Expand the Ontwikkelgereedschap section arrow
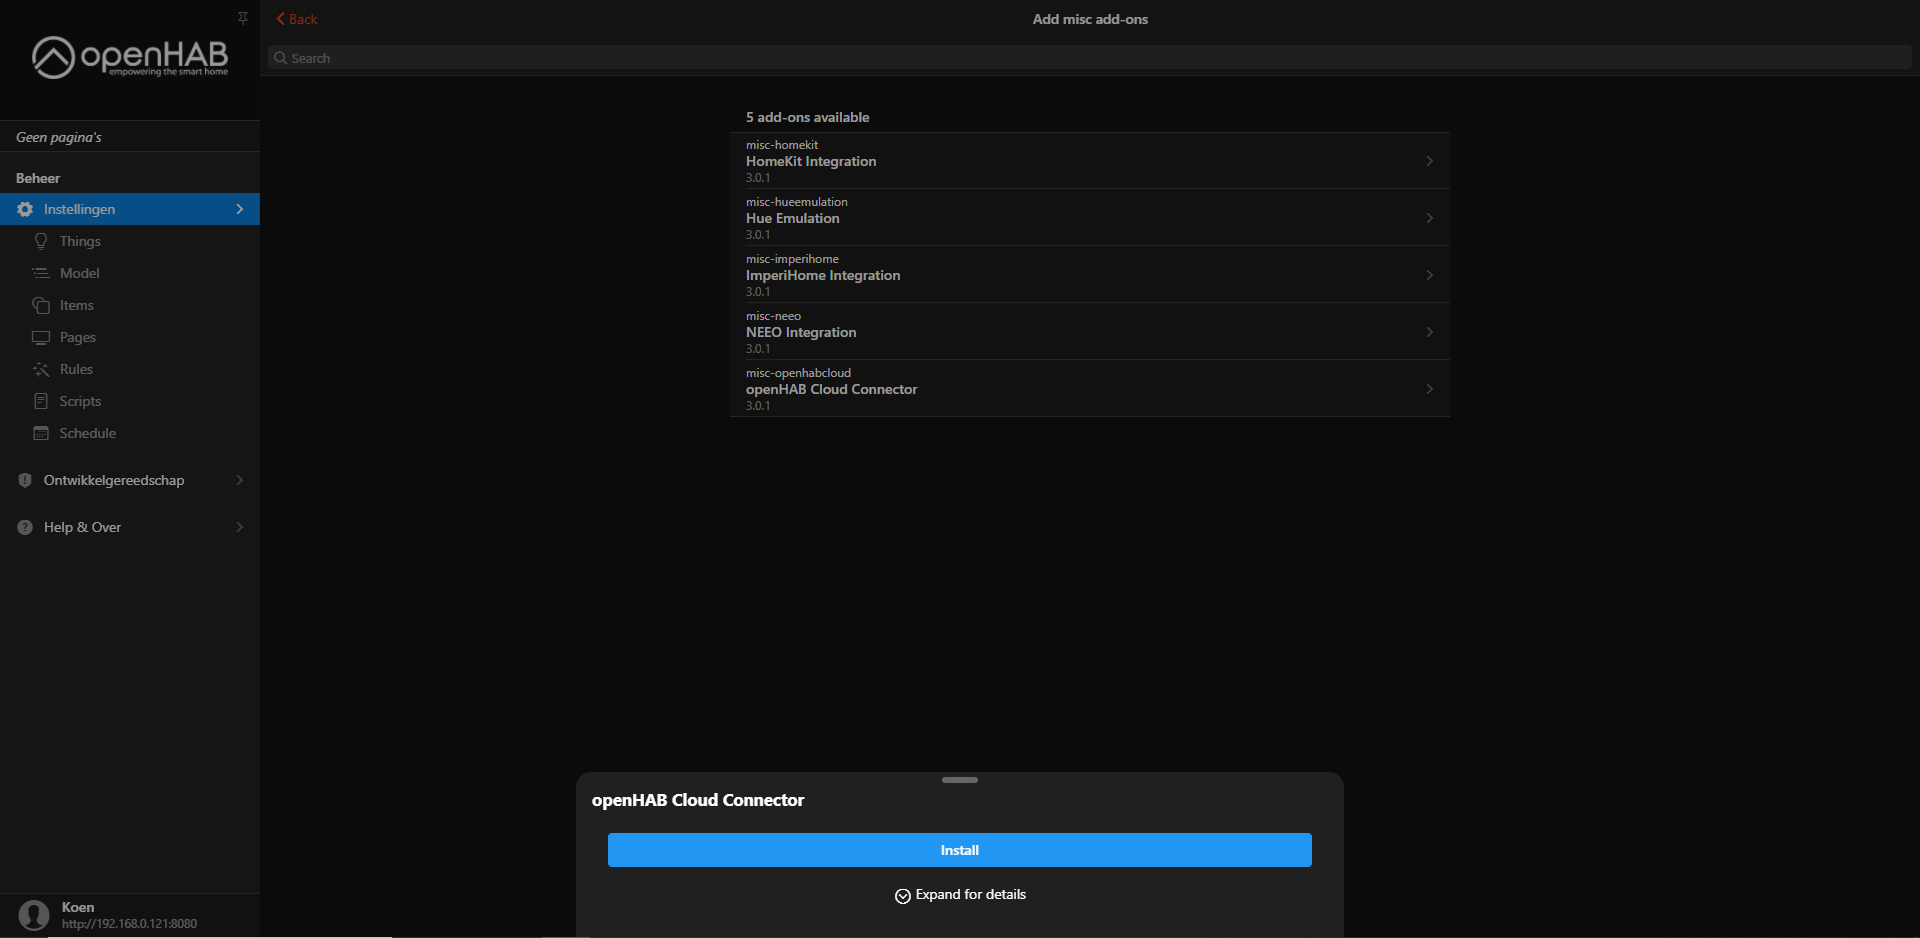This screenshot has width=1920, height=938. click(240, 480)
